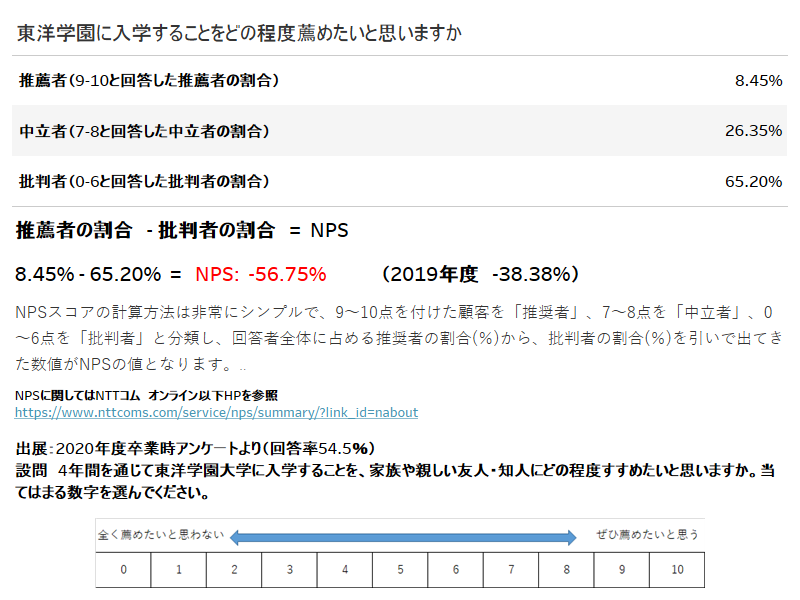Screen dimensions: 800x600
Task: Click the 東洋学園 survey question title
Action: coord(239,33)
